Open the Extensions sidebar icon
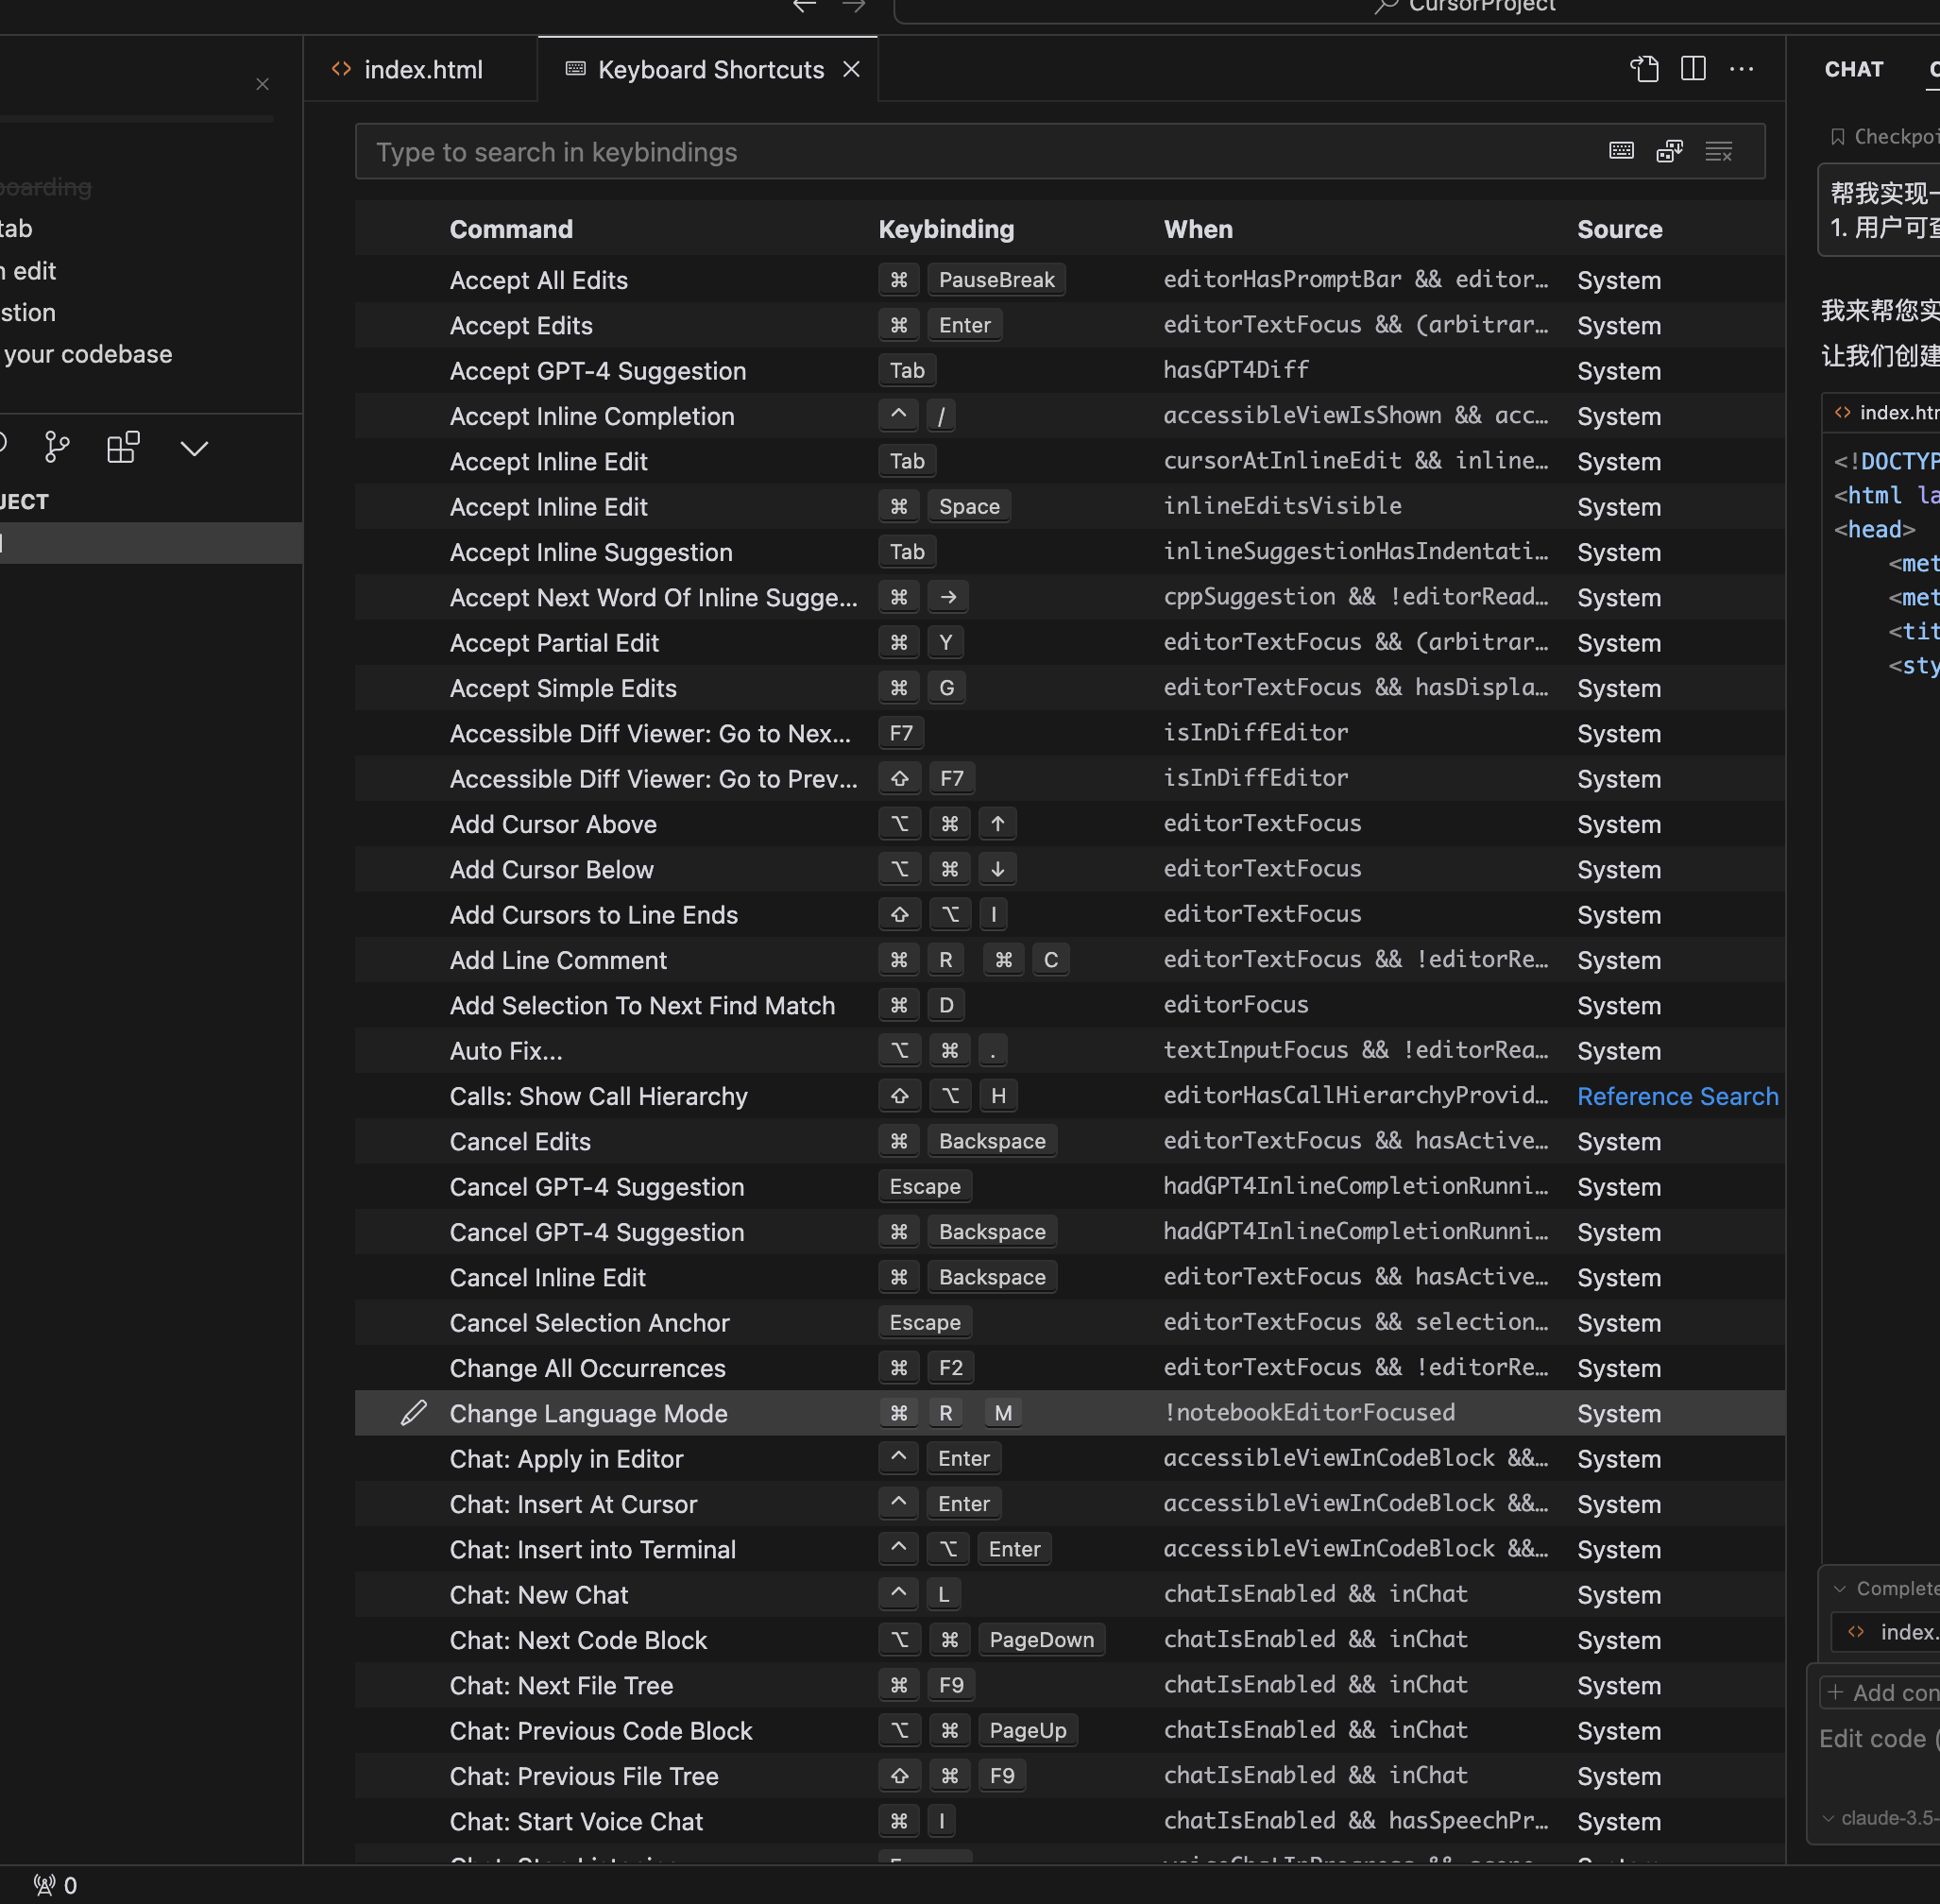This screenshot has height=1904, width=1940. coord(123,447)
